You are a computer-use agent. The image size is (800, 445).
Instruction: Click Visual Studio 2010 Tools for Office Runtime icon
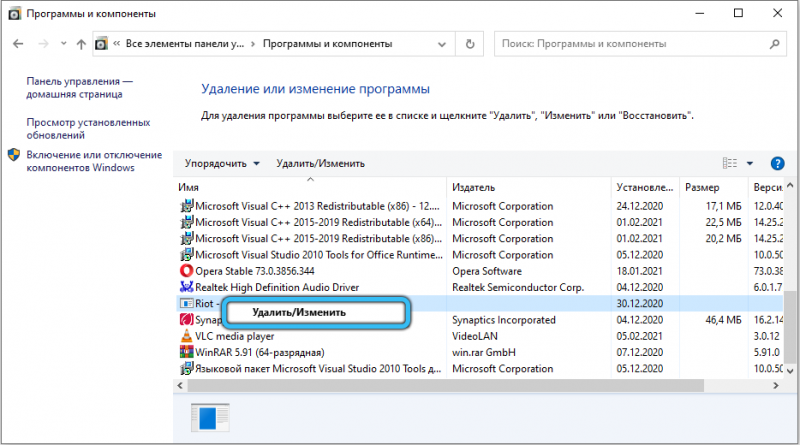pos(187,255)
